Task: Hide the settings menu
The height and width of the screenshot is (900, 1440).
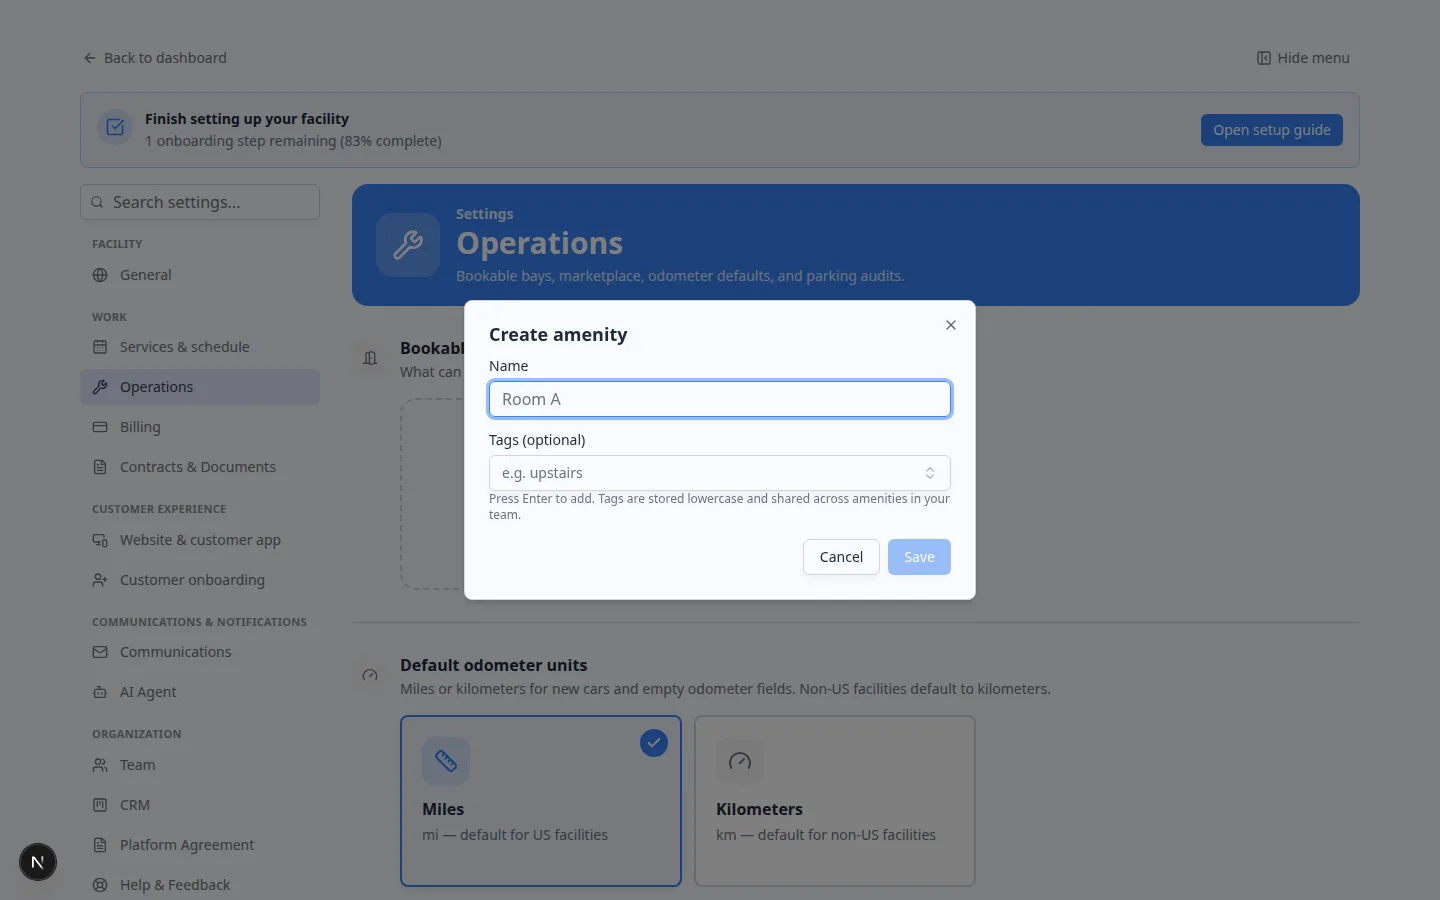Action: coord(1303,58)
